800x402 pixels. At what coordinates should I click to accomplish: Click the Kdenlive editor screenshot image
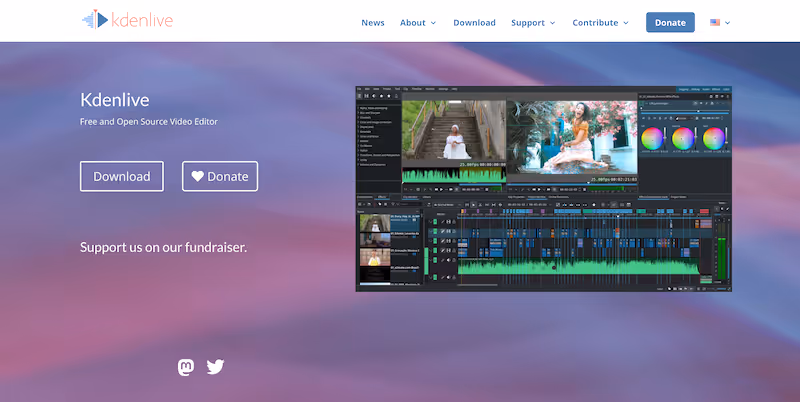[544, 189]
